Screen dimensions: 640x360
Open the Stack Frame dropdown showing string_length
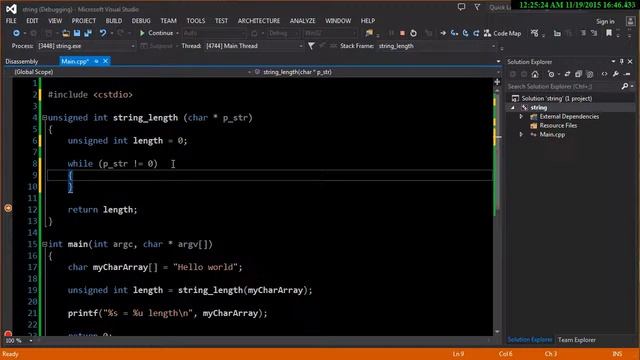[x=437, y=46]
